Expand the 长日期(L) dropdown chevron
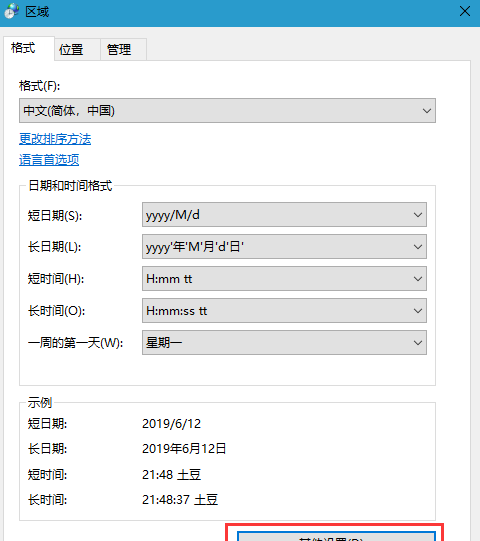 pyautogui.click(x=418, y=247)
